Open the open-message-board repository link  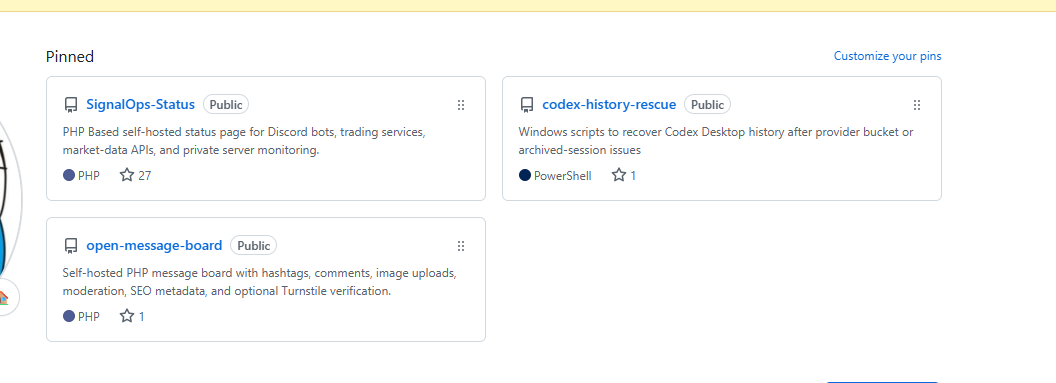154,245
